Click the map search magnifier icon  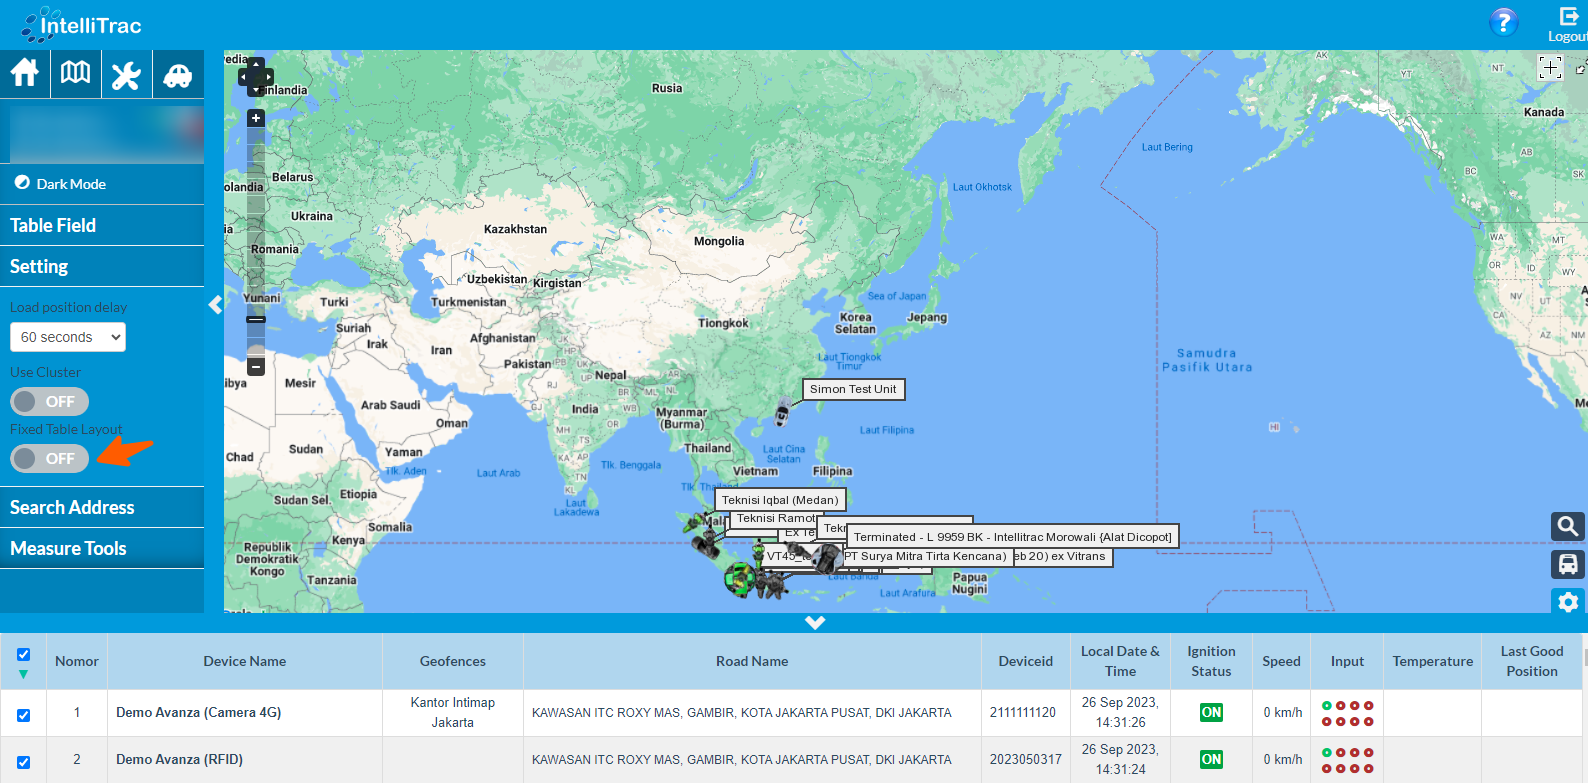pos(1567,526)
